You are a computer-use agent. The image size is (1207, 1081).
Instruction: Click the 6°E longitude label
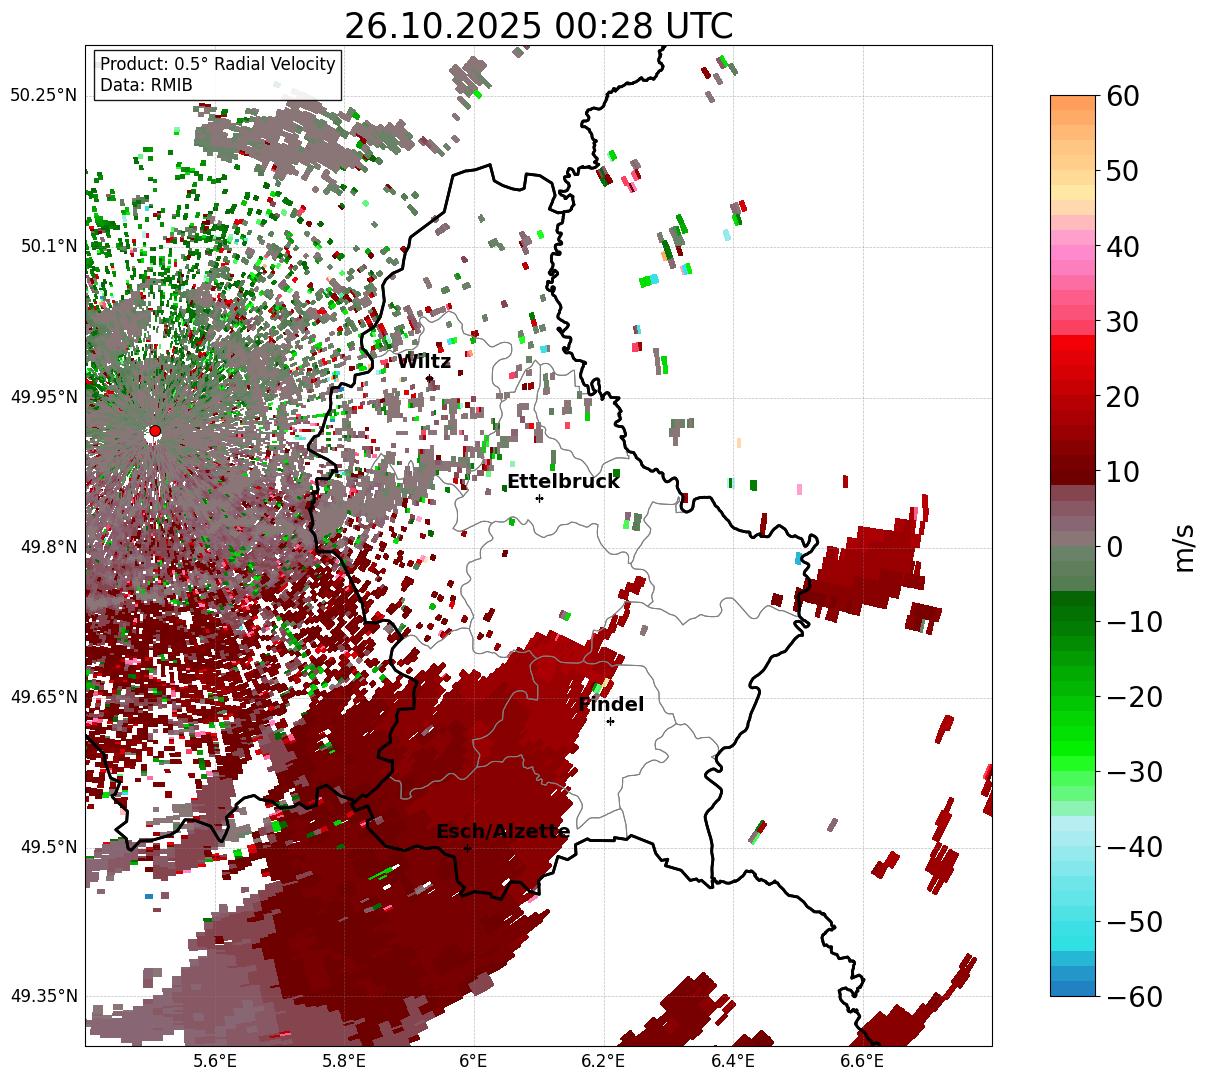(x=473, y=1061)
